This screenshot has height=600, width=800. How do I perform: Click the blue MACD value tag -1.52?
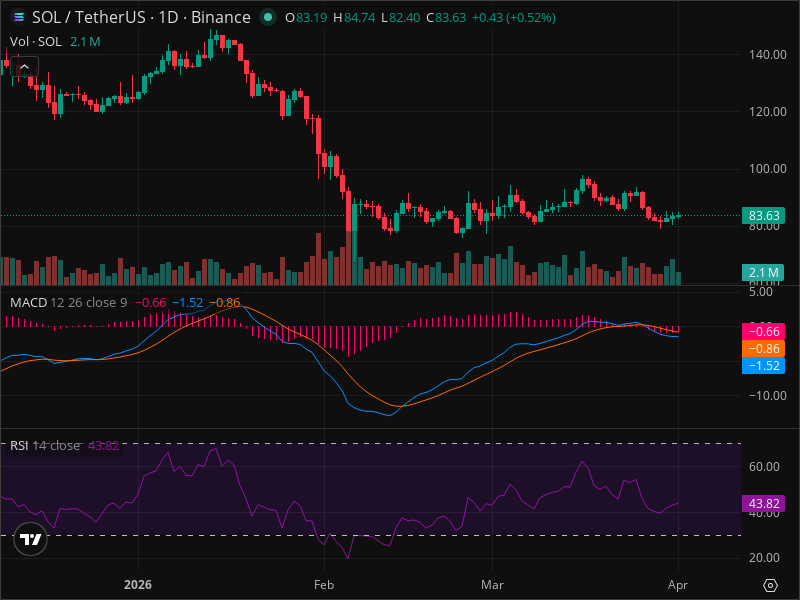pos(763,365)
